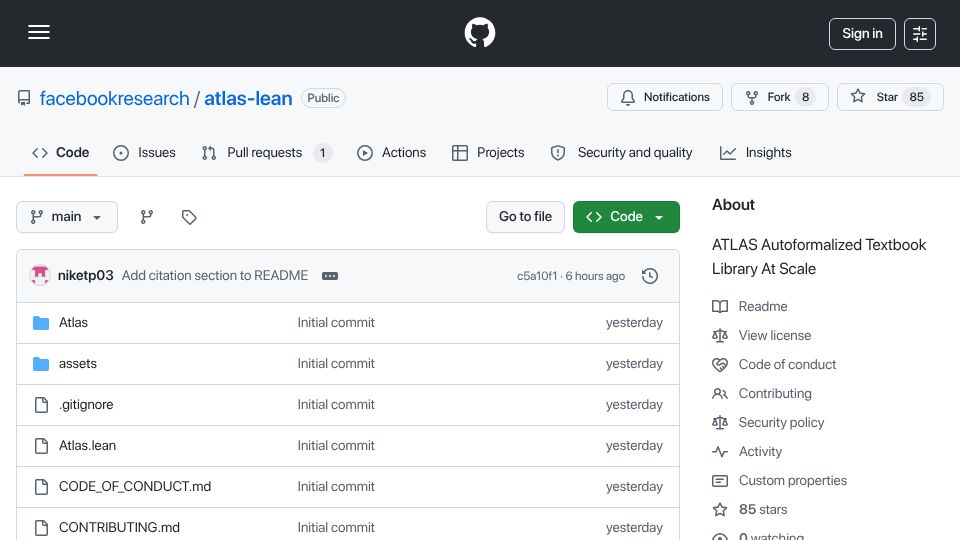Click the Notifications bell button
The image size is (960, 540).
point(665,97)
